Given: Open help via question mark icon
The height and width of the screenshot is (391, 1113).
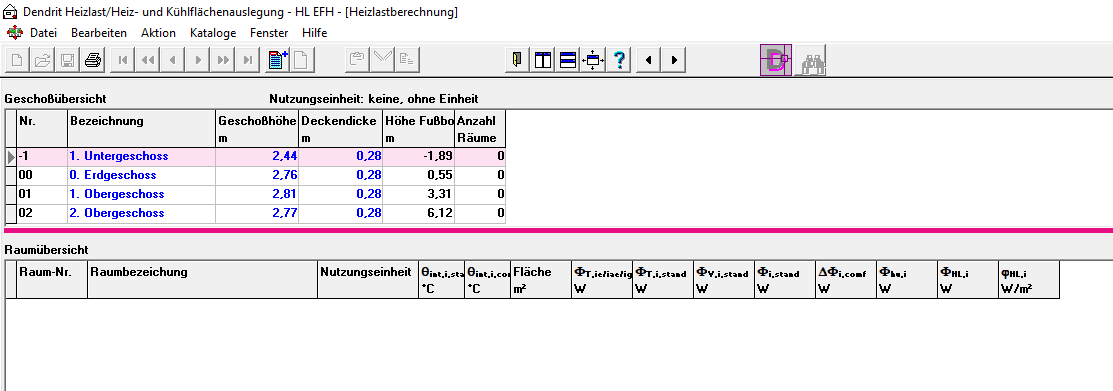Looking at the screenshot, I should tap(618, 60).
